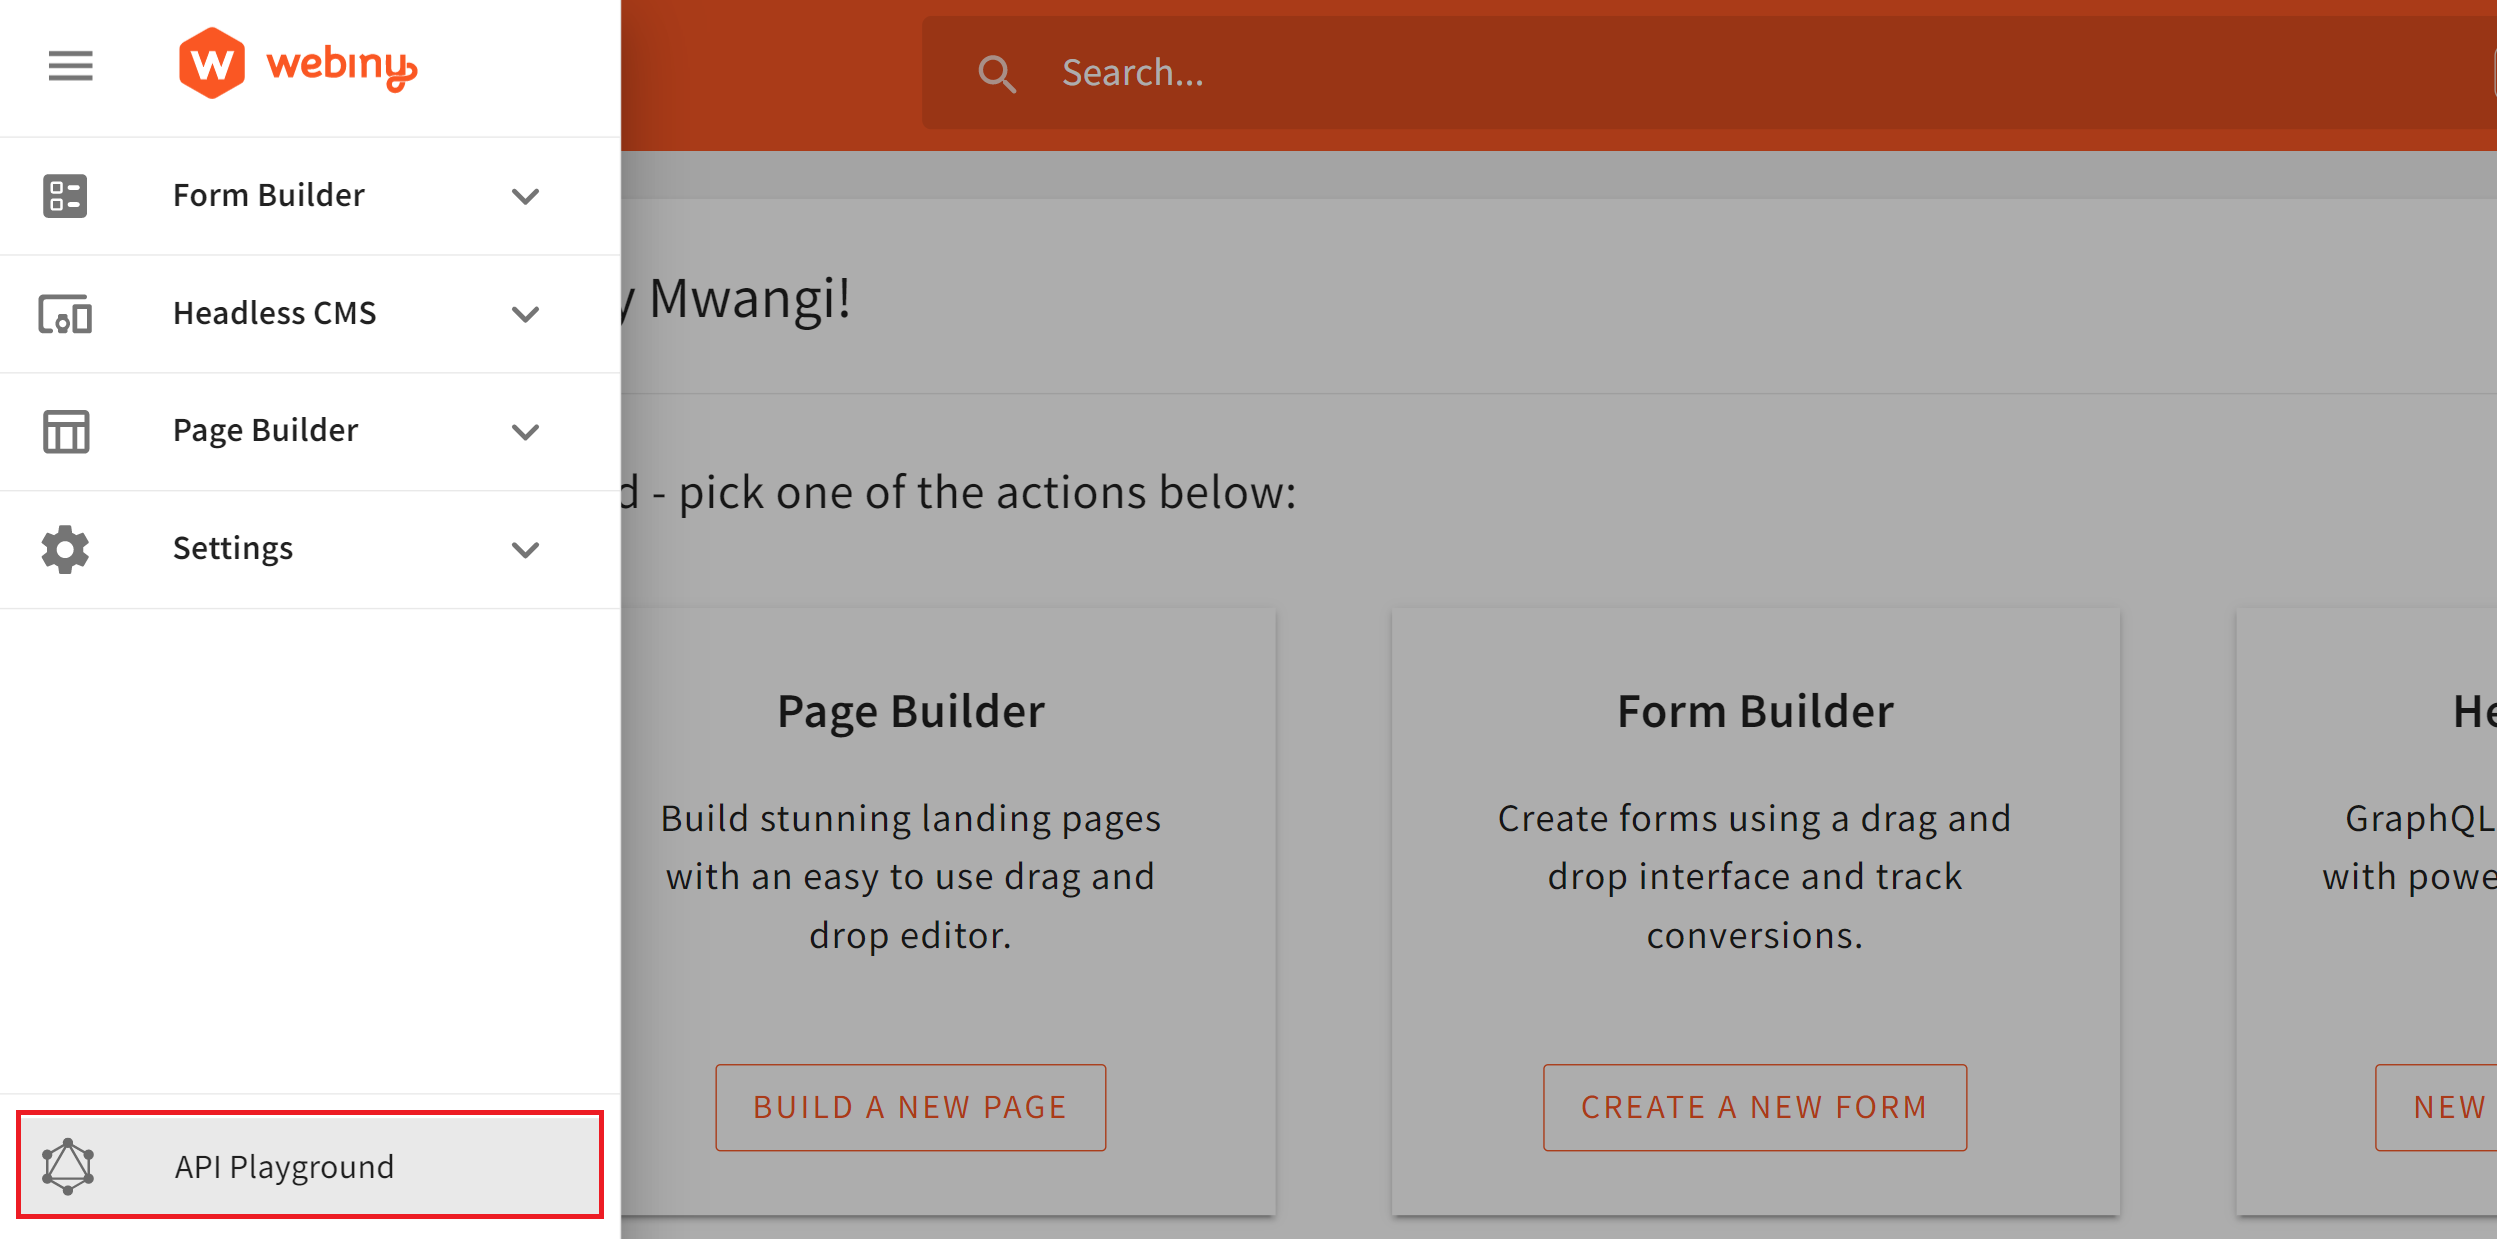2497x1239 pixels.
Task: Click the webiny wordmark text
Action: pyautogui.click(x=341, y=66)
